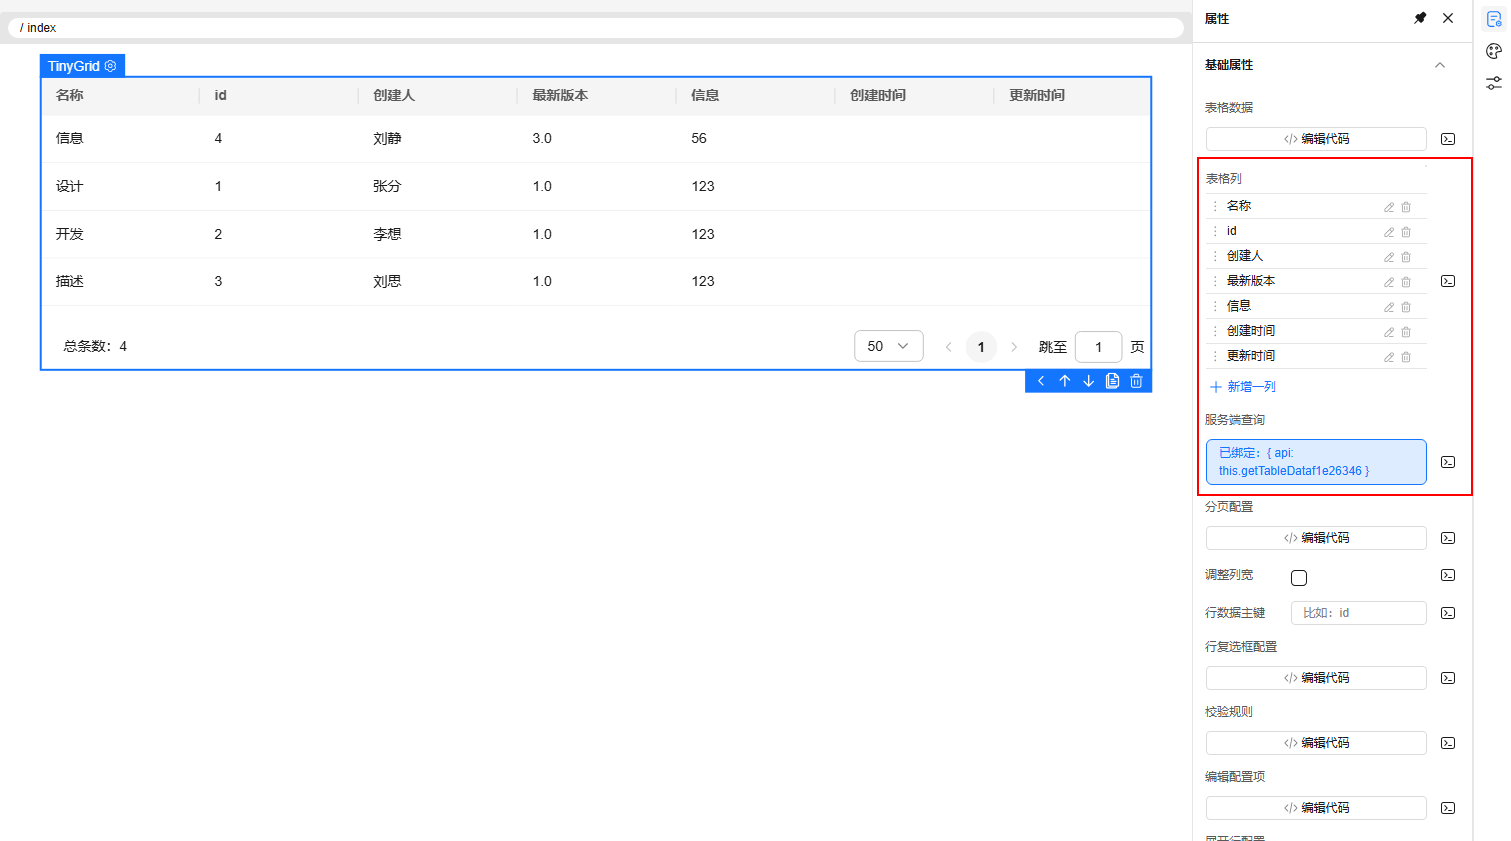Image resolution: width=1511 pixels, height=841 pixels.
Task: Move the TinyGrid component up
Action: coord(1065,381)
